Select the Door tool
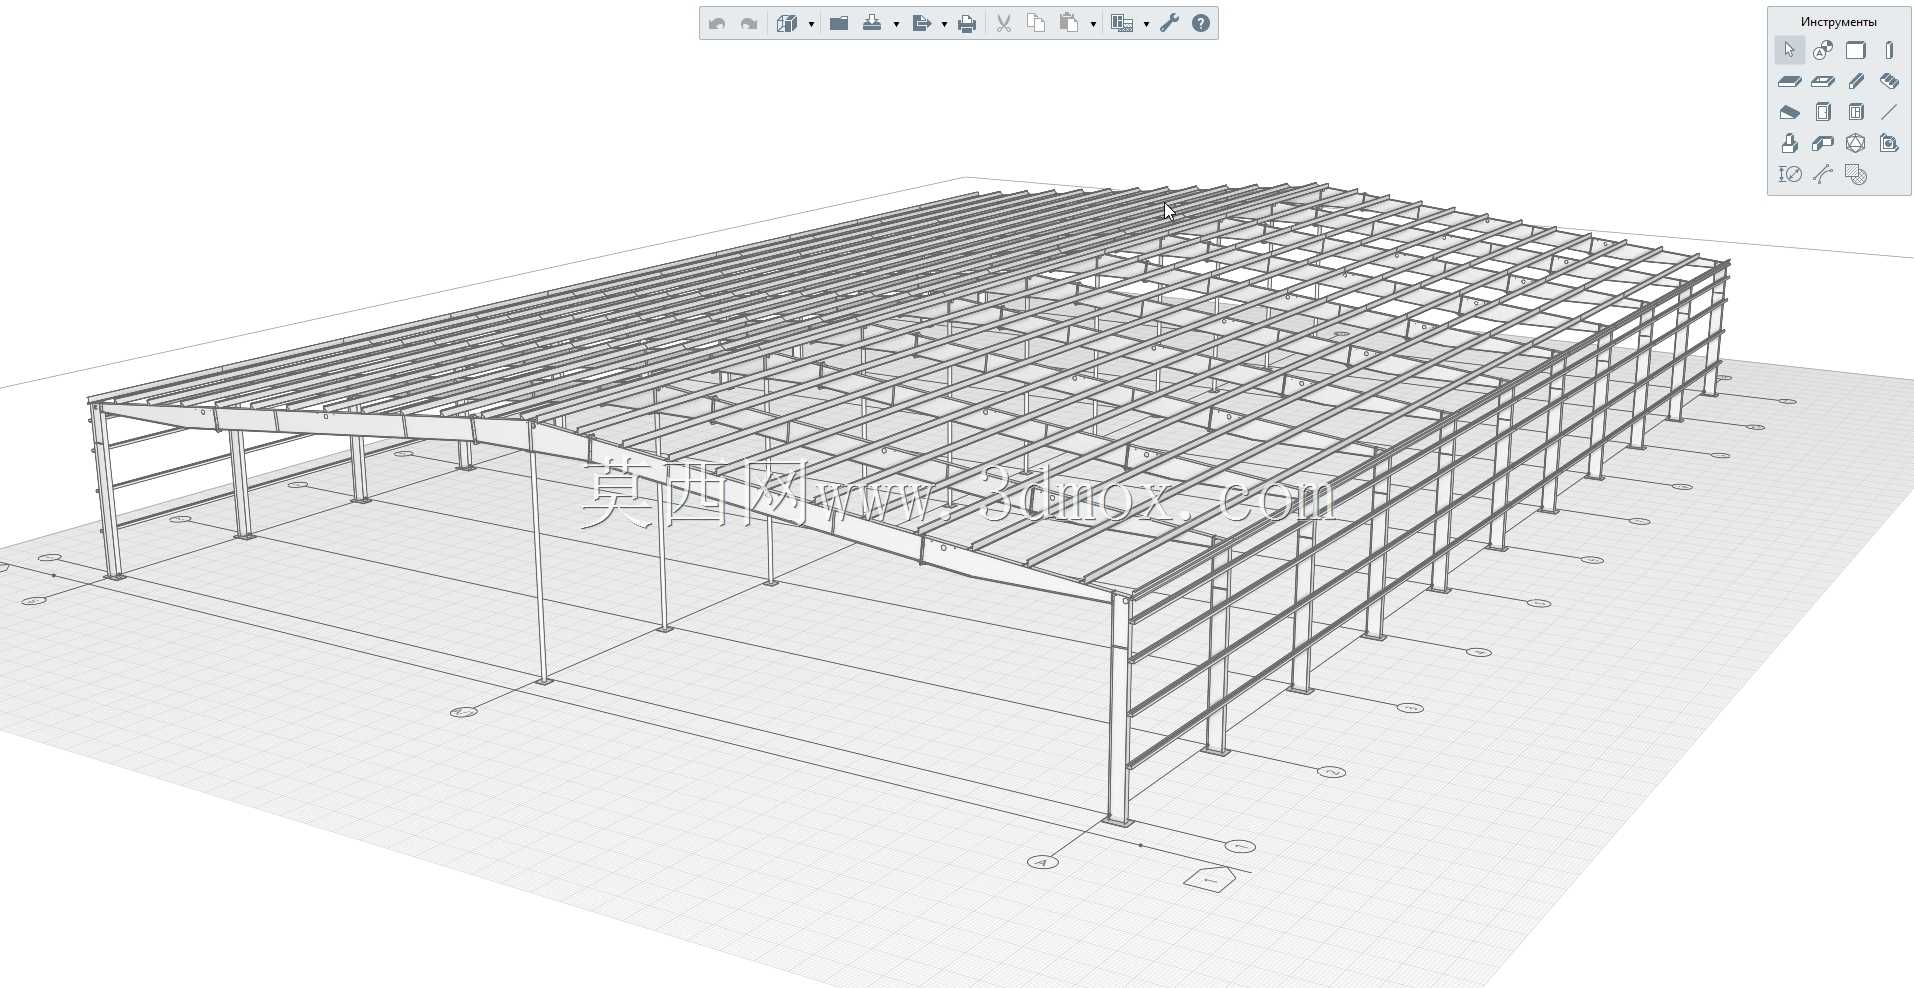The image size is (1914, 988). tap(1823, 112)
